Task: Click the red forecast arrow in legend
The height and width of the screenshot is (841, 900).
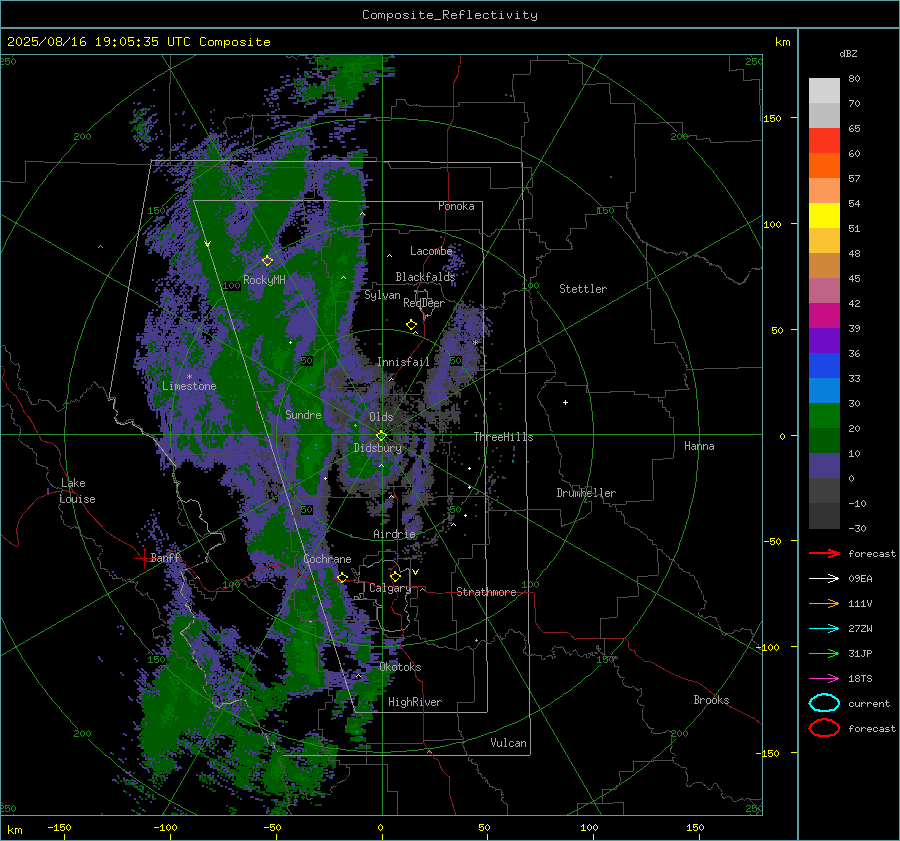Action: click(824, 553)
